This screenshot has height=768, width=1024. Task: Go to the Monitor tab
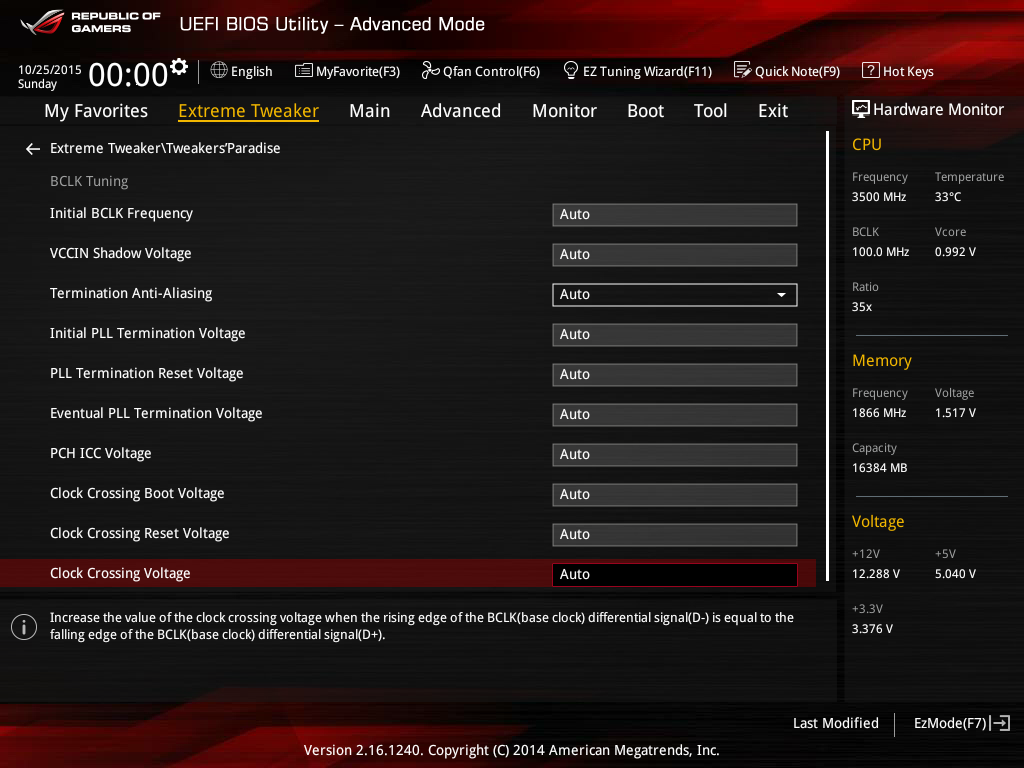coord(564,111)
